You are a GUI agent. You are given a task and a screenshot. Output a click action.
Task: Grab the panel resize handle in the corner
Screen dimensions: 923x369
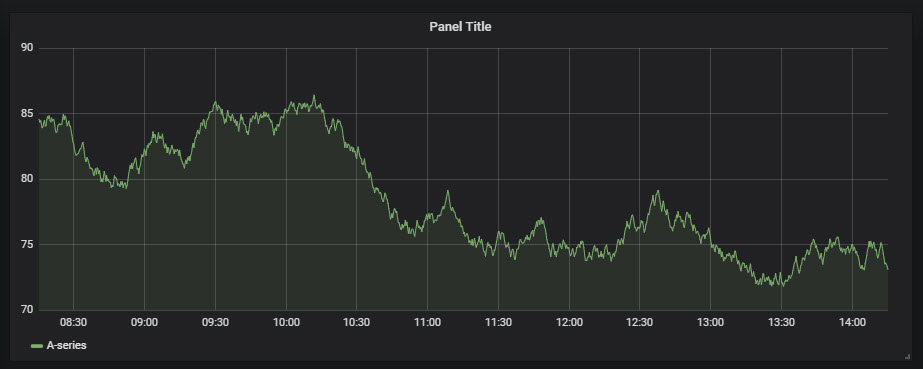pos(907,356)
